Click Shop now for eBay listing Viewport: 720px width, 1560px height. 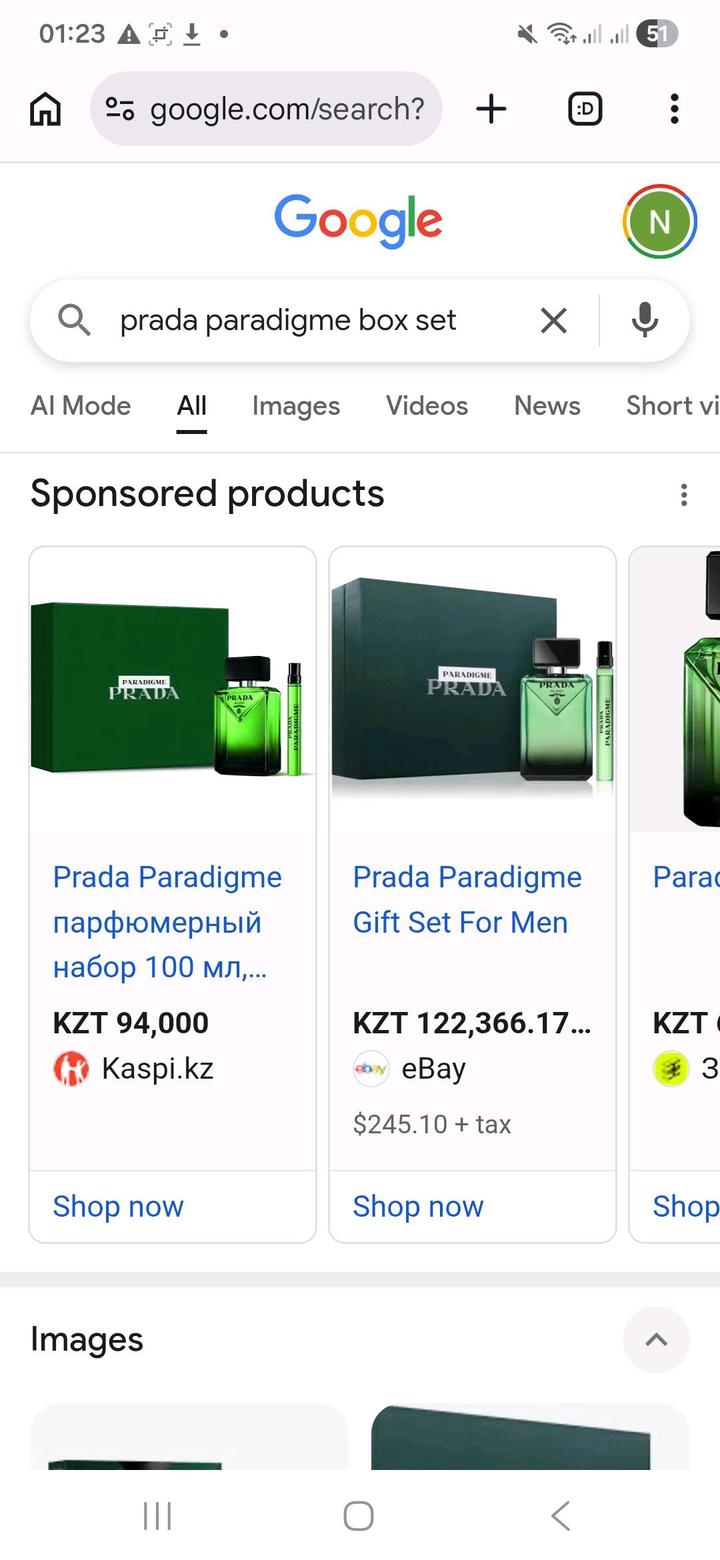[418, 1206]
